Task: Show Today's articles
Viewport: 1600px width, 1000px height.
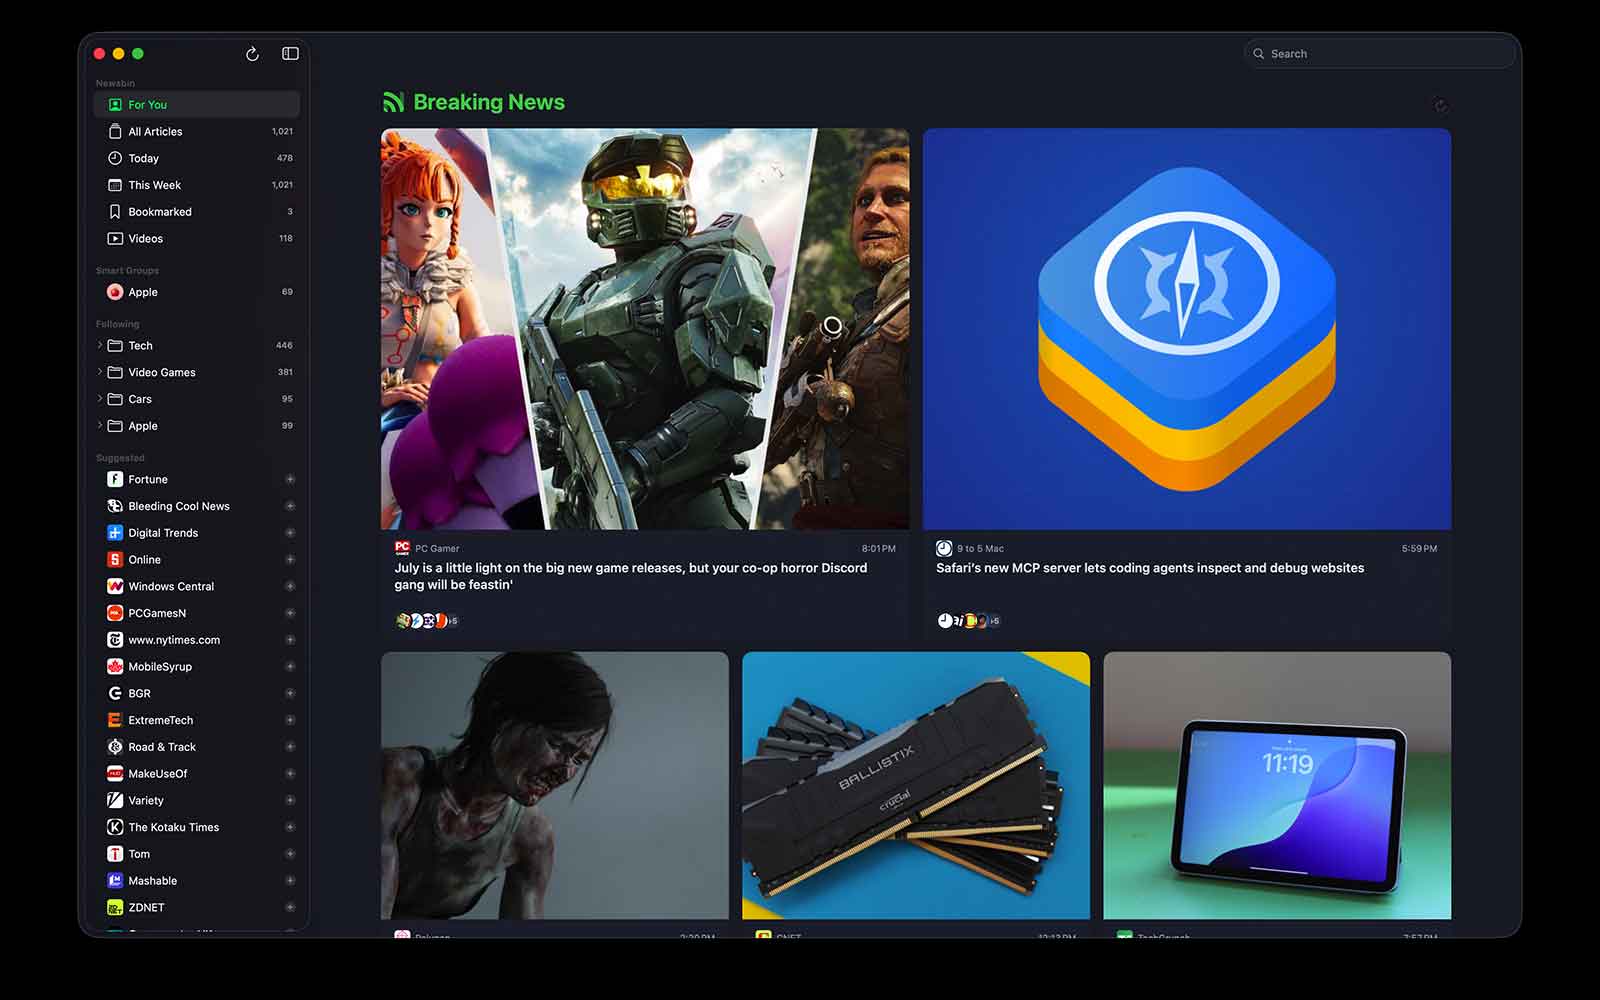Action: pyautogui.click(x=197, y=158)
